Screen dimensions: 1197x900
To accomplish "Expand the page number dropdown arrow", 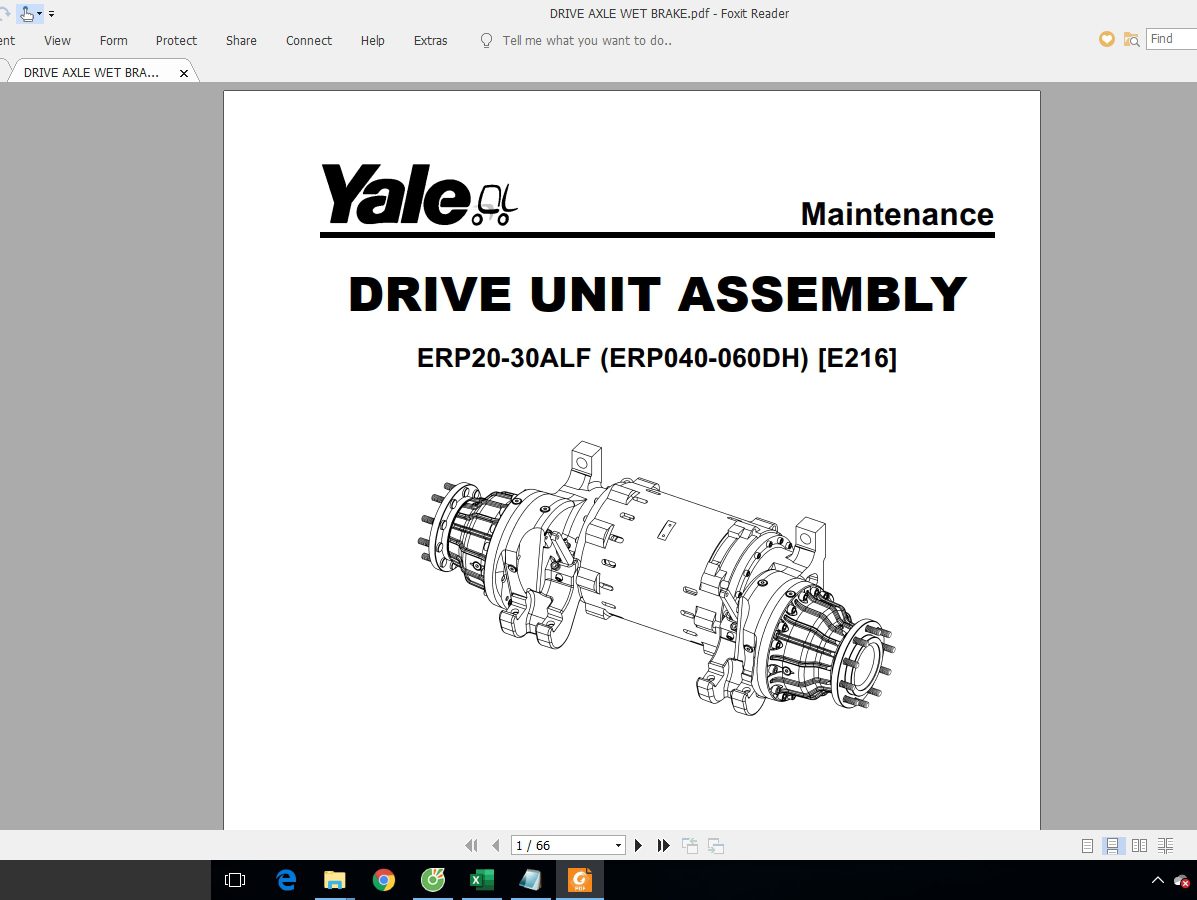I will (618, 846).
